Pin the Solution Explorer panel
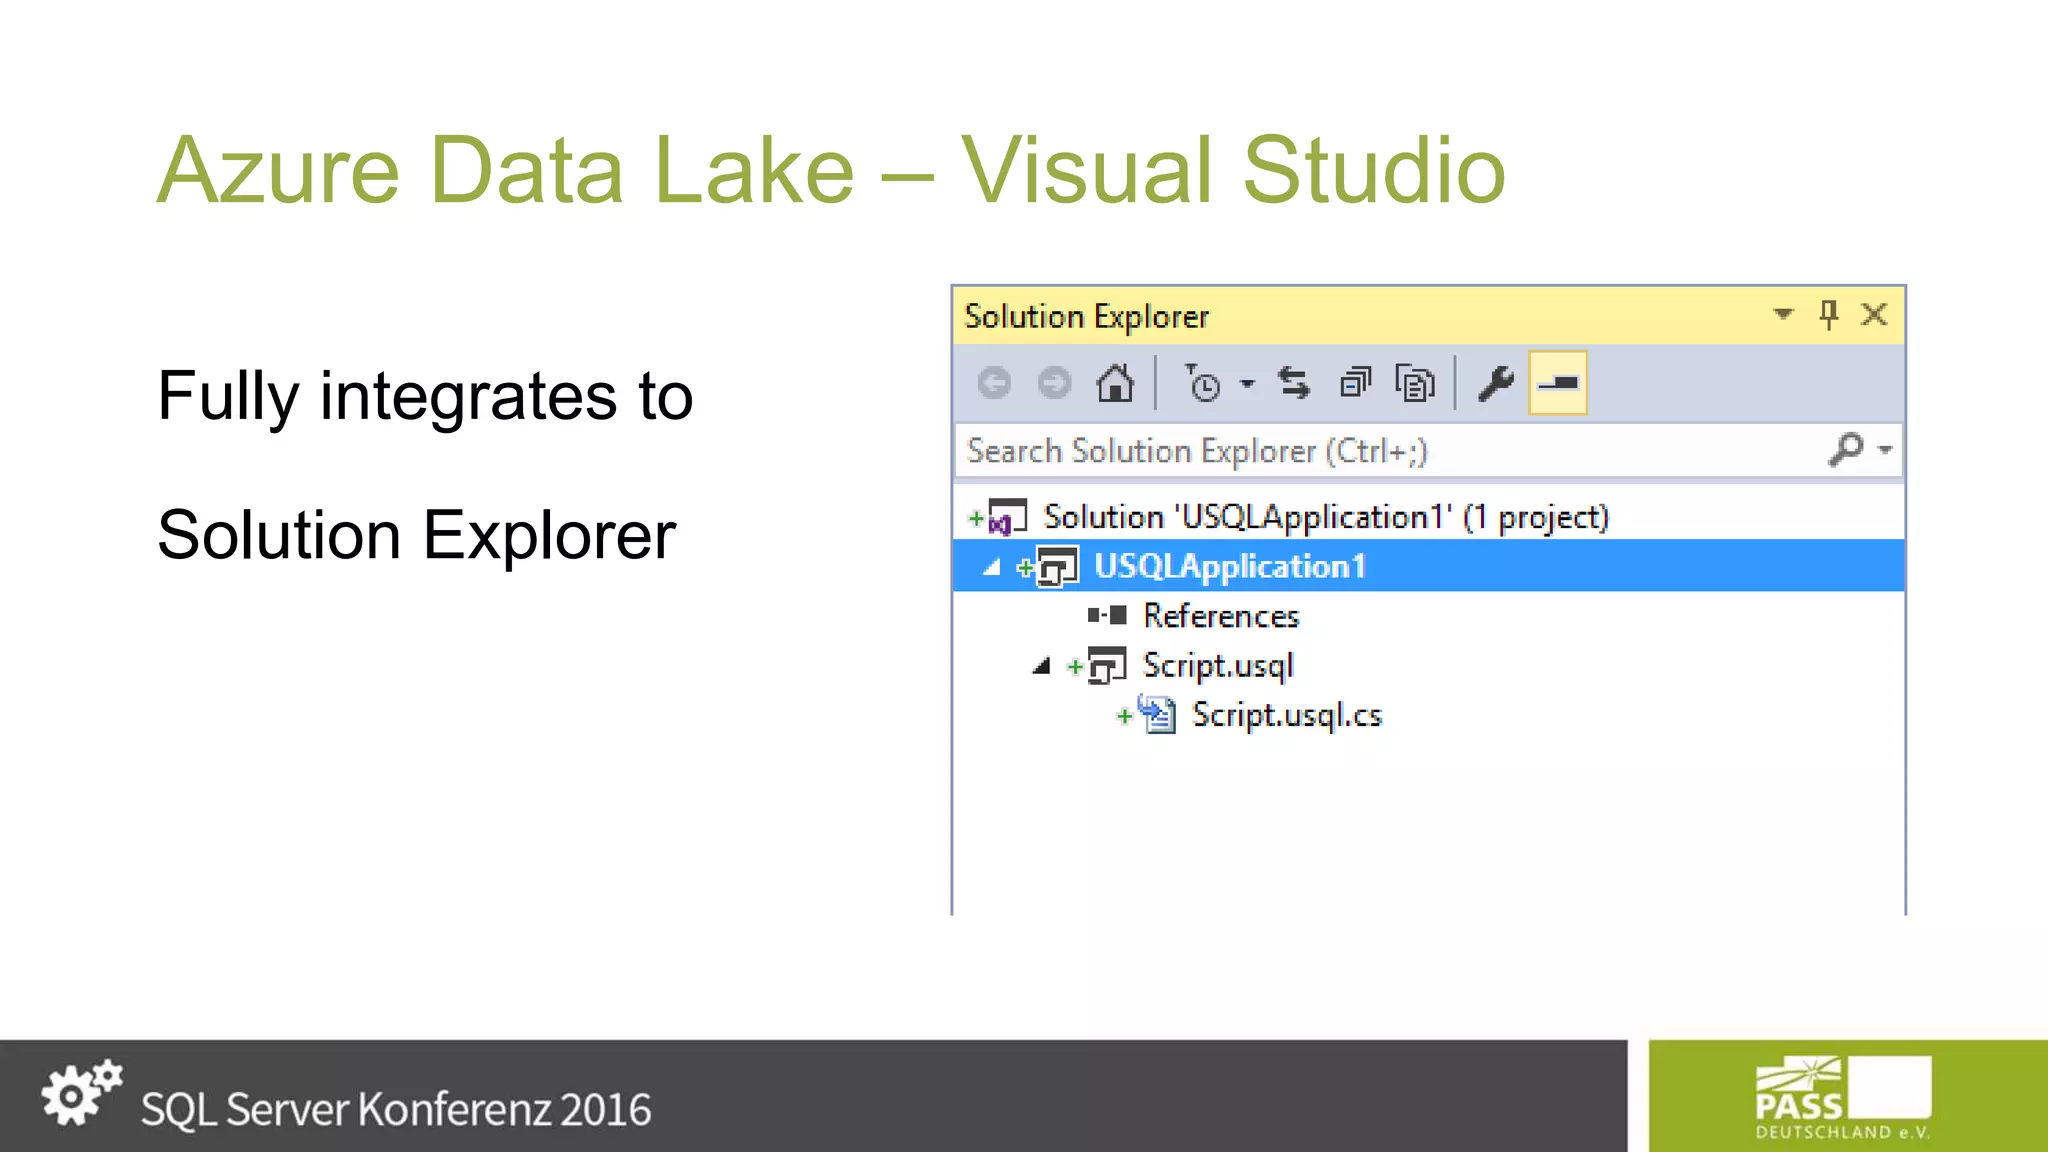The height and width of the screenshot is (1152, 2048). pyautogui.click(x=1829, y=315)
